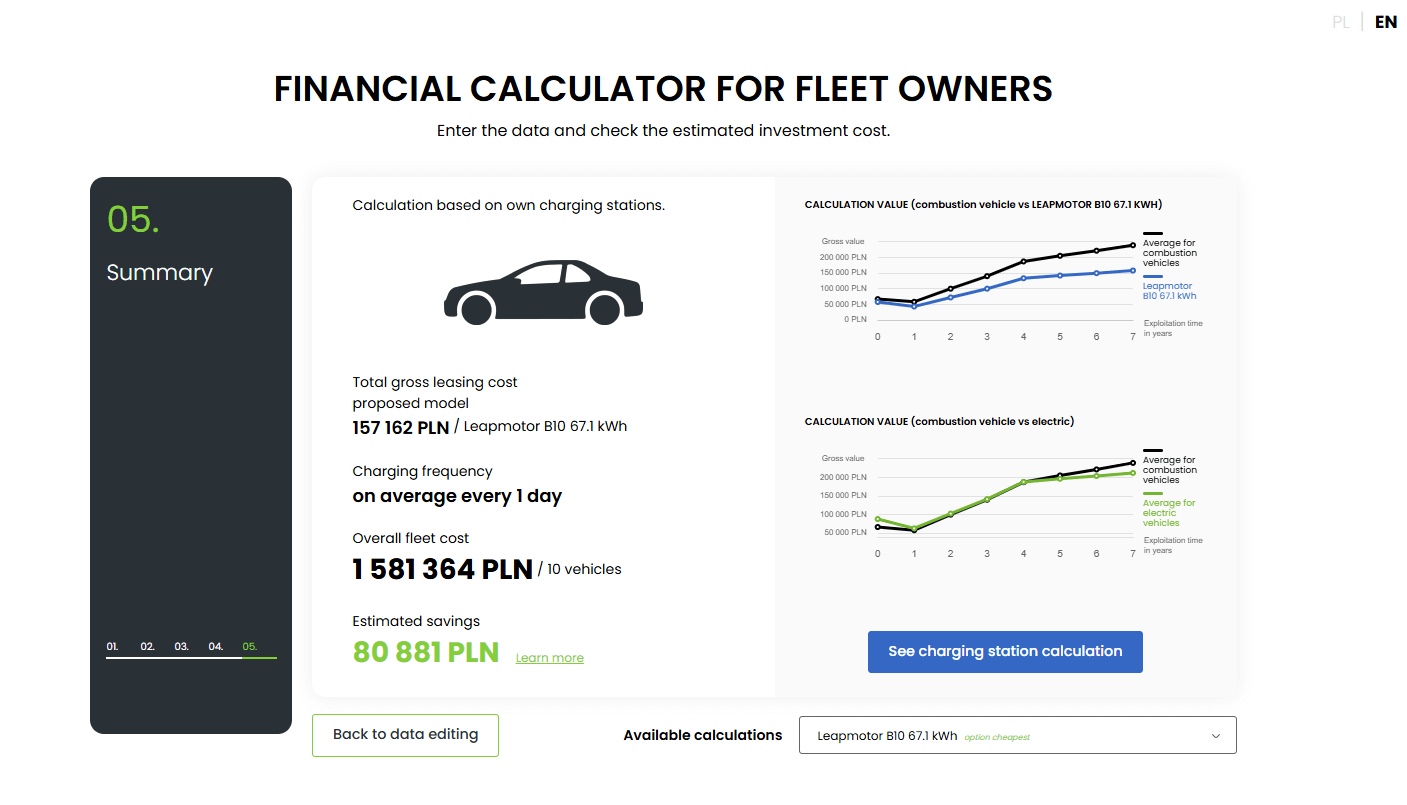Click black combustion legend marker in lower chart

click(1152, 451)
